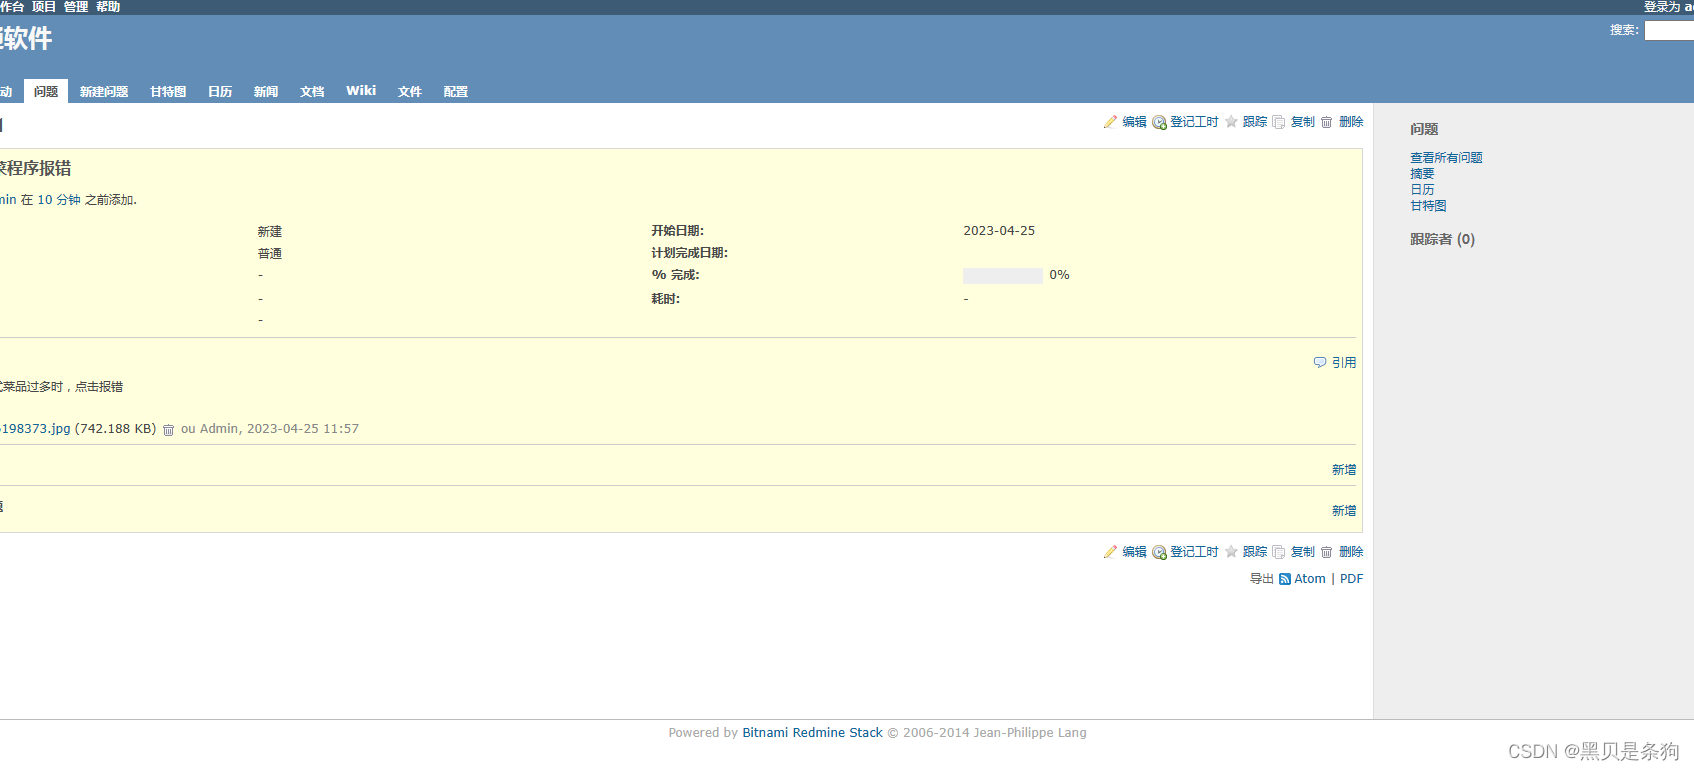
Task: Click the top 编辑 link
Action: (x=1134, y=122)
